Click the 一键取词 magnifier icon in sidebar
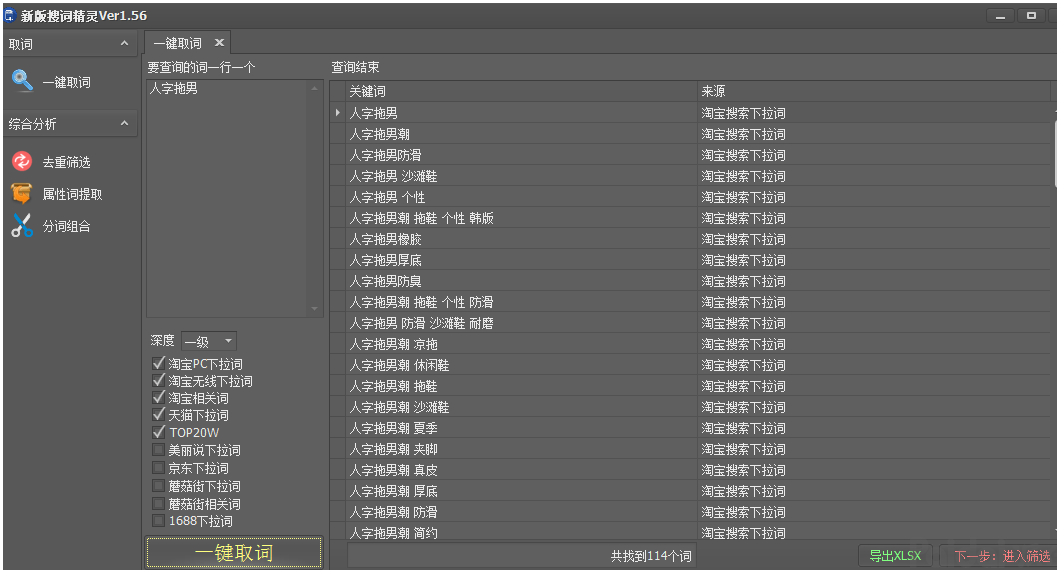This screenshot has width=1057, height=570. click(x=22, y=82)
